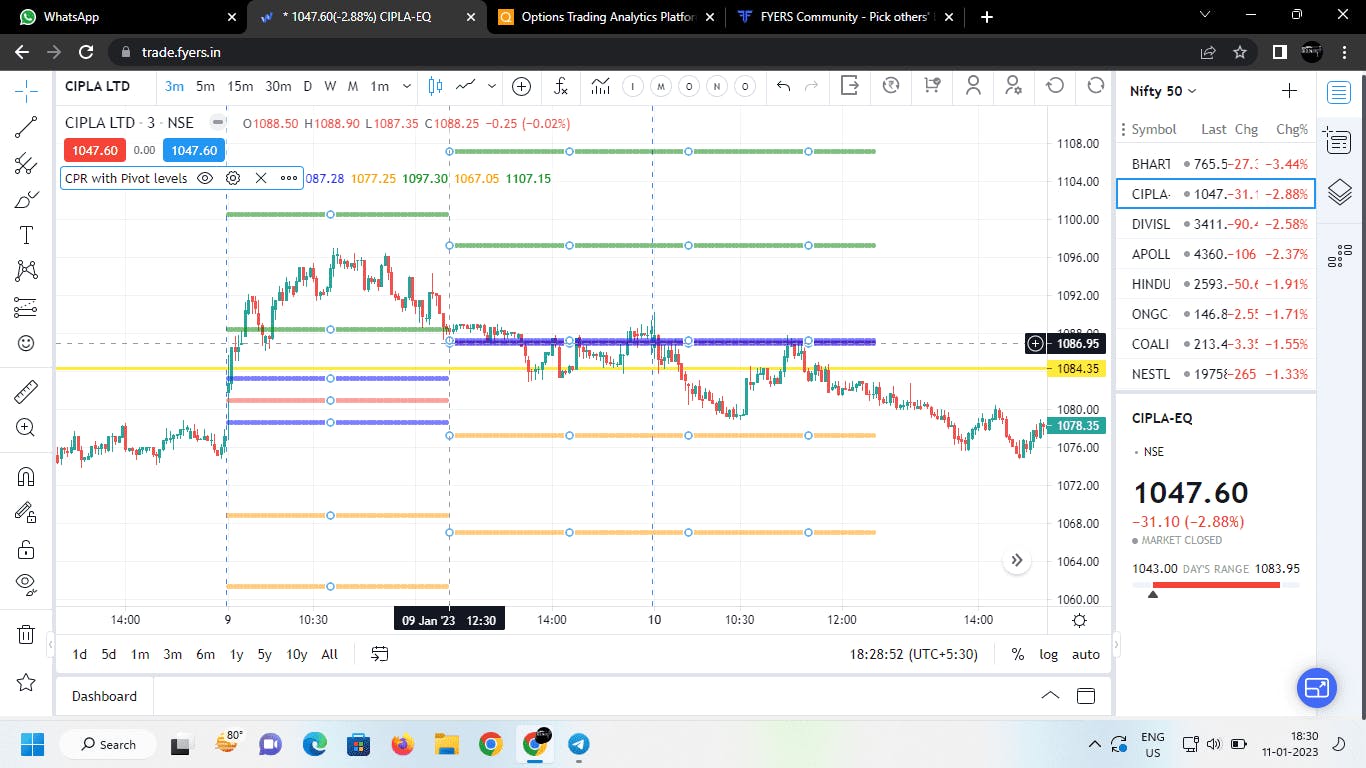This screenshot has height=768, width=1366.
Task: Select the ruler Measure tool
Action: pos(26,391)
